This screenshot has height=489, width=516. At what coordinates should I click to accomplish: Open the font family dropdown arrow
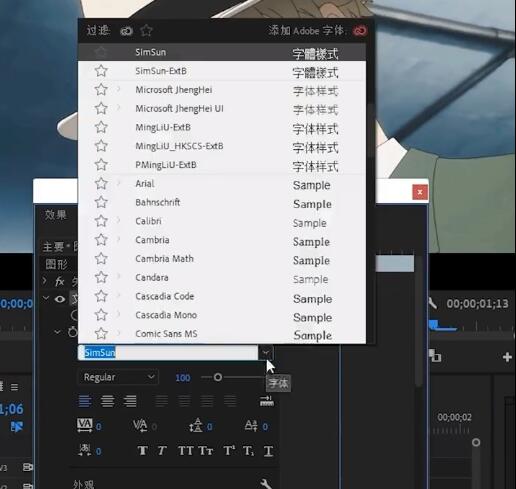266,353
